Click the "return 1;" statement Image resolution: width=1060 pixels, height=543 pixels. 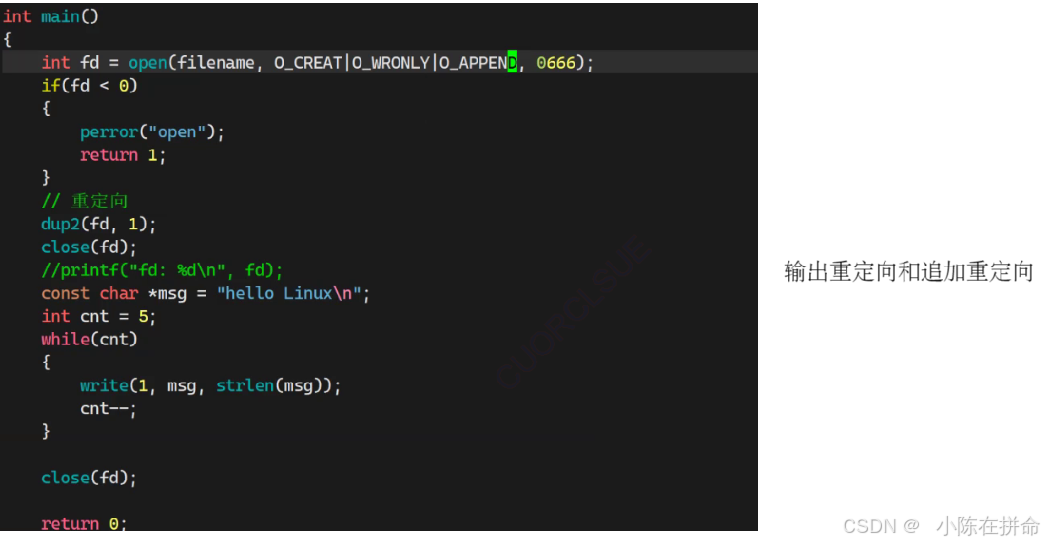(x=123, y=155)
